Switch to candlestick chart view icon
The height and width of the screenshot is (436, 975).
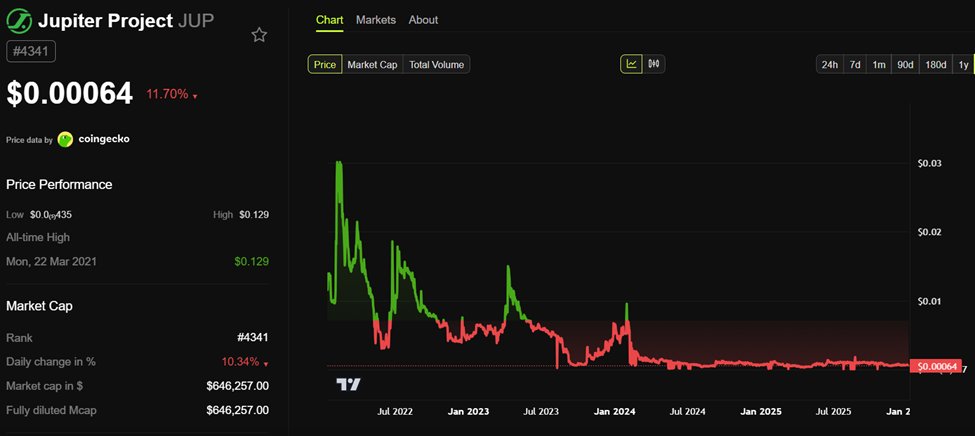654,64
